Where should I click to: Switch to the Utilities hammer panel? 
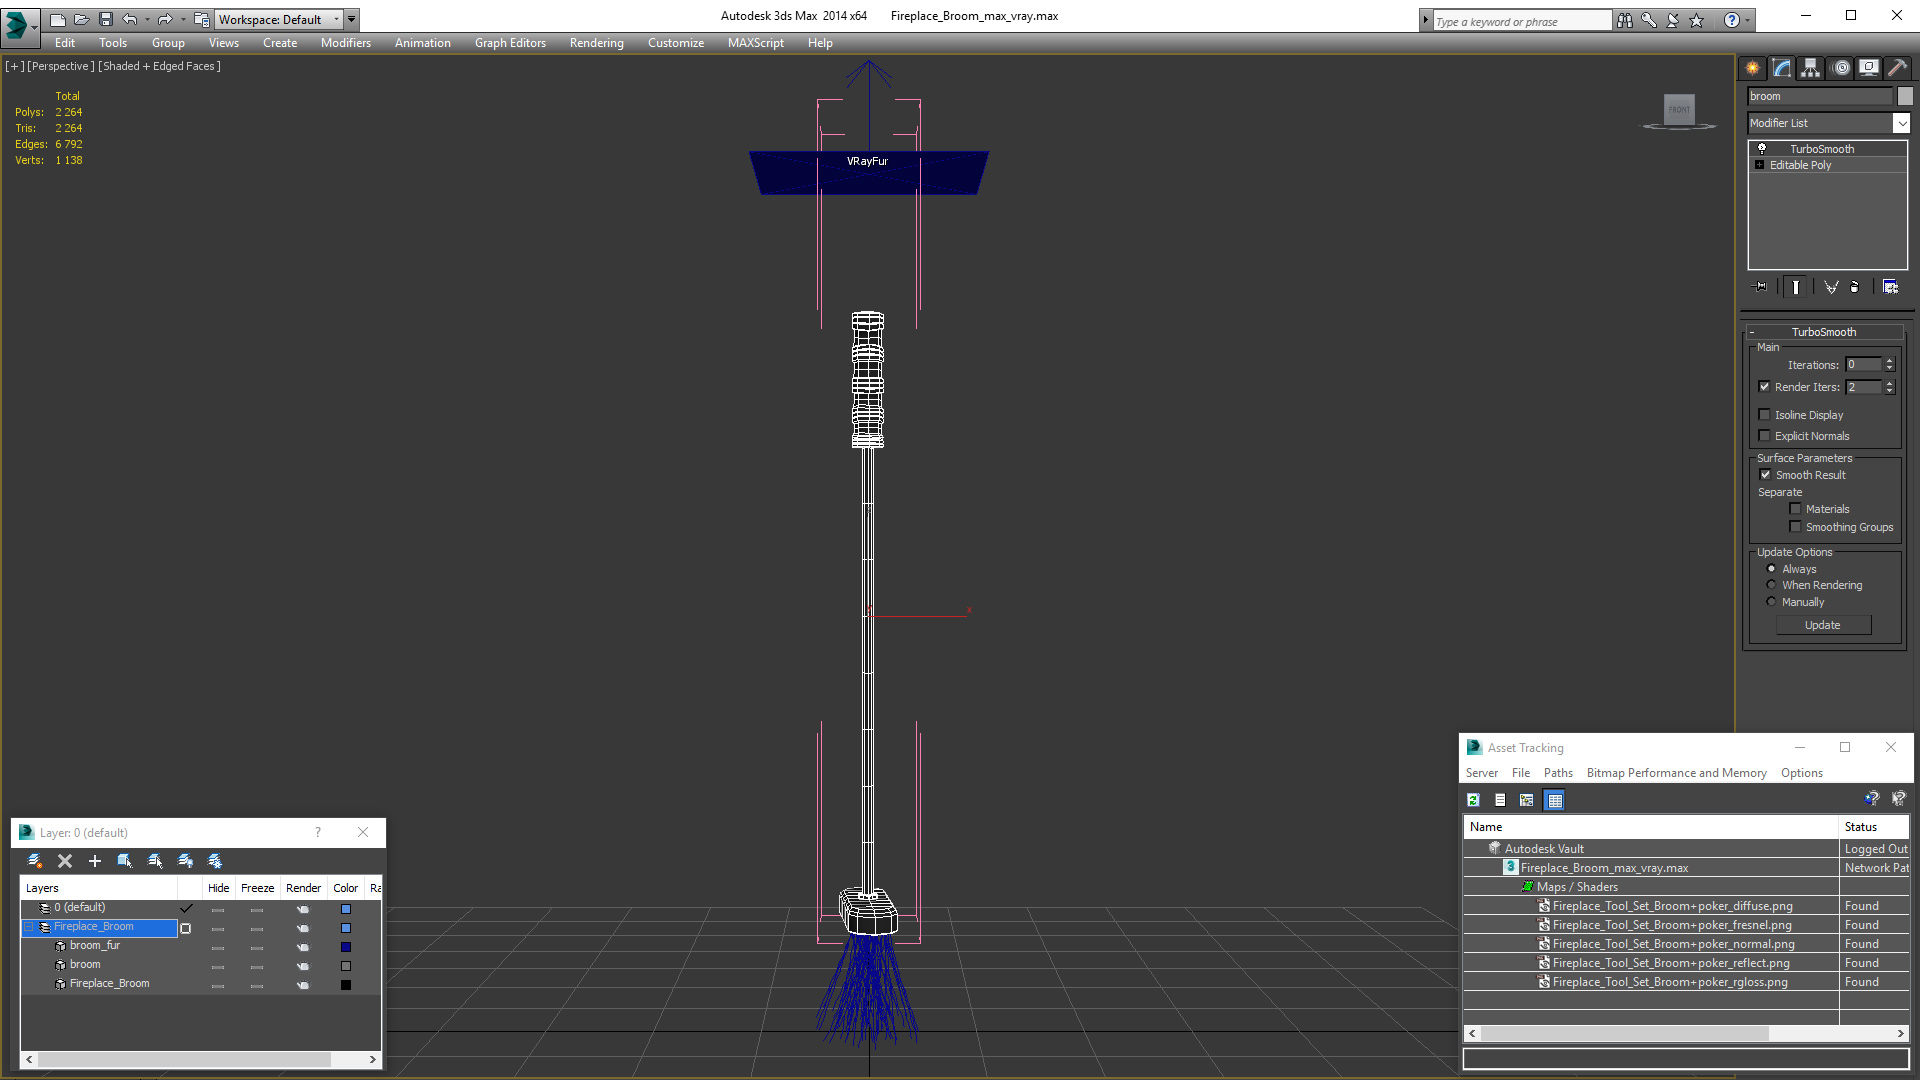1897,68
